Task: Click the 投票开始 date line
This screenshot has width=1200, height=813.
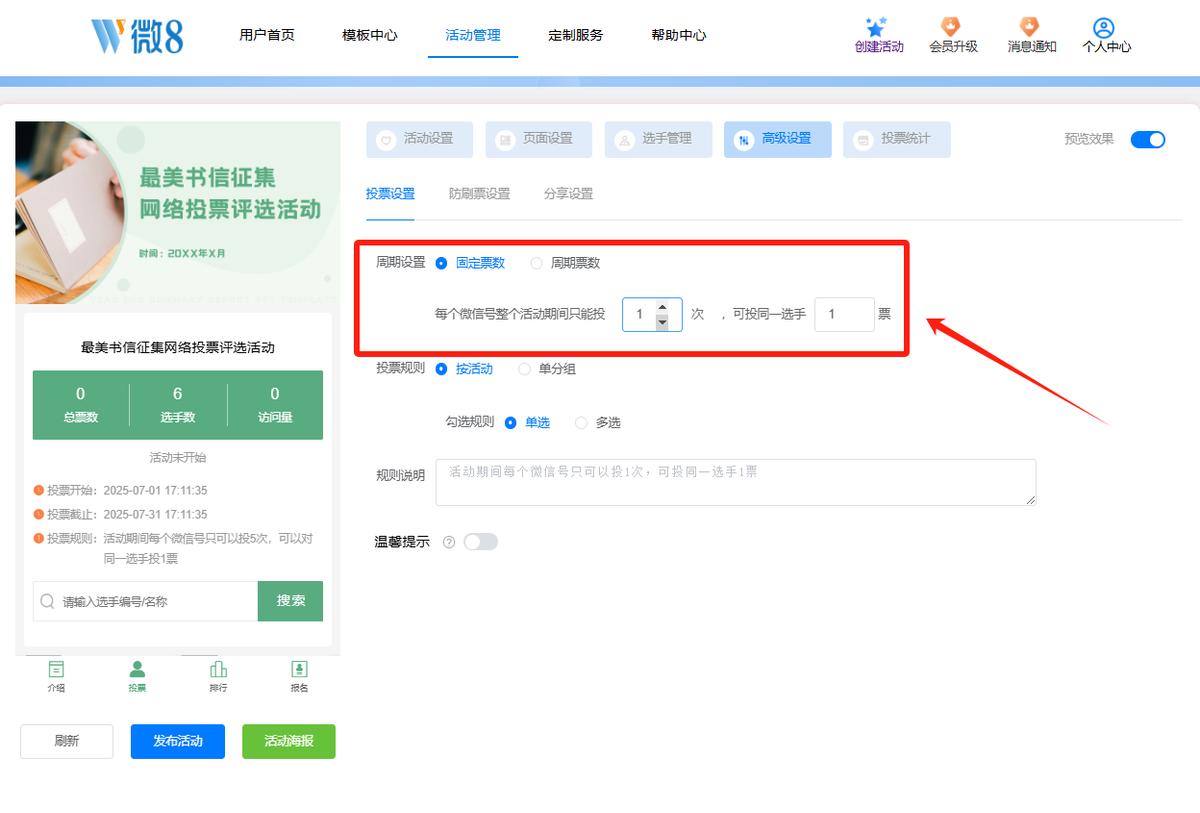Action: (120, 491)
